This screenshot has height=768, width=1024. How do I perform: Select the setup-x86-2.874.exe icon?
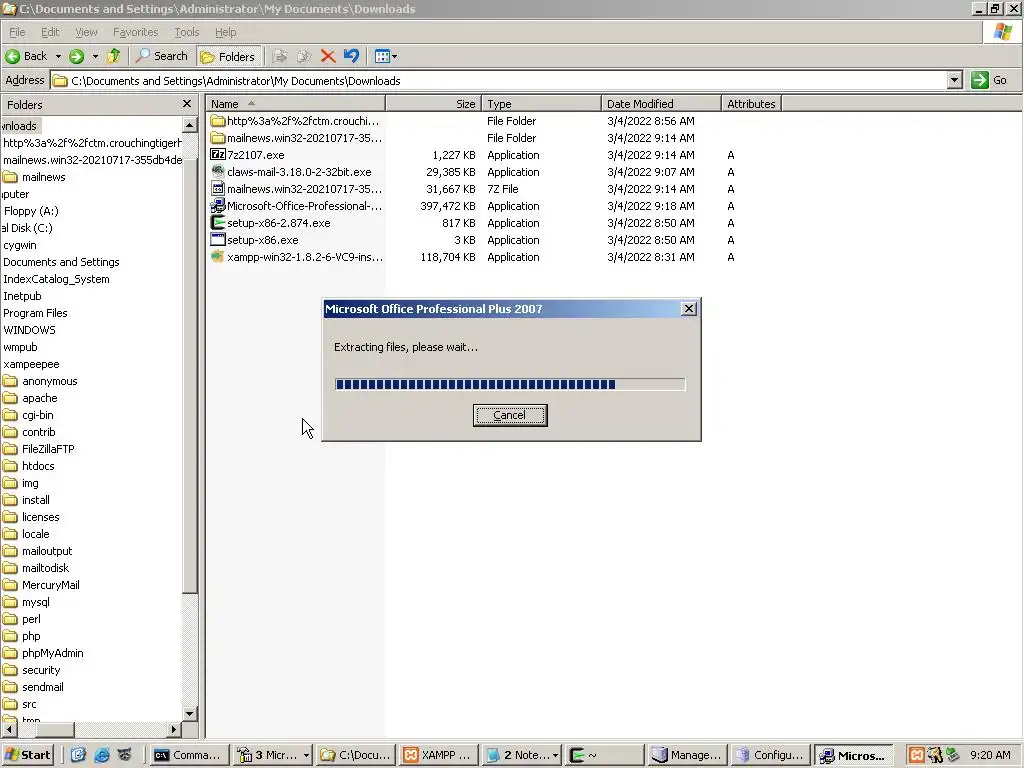(x=217, y=223)
